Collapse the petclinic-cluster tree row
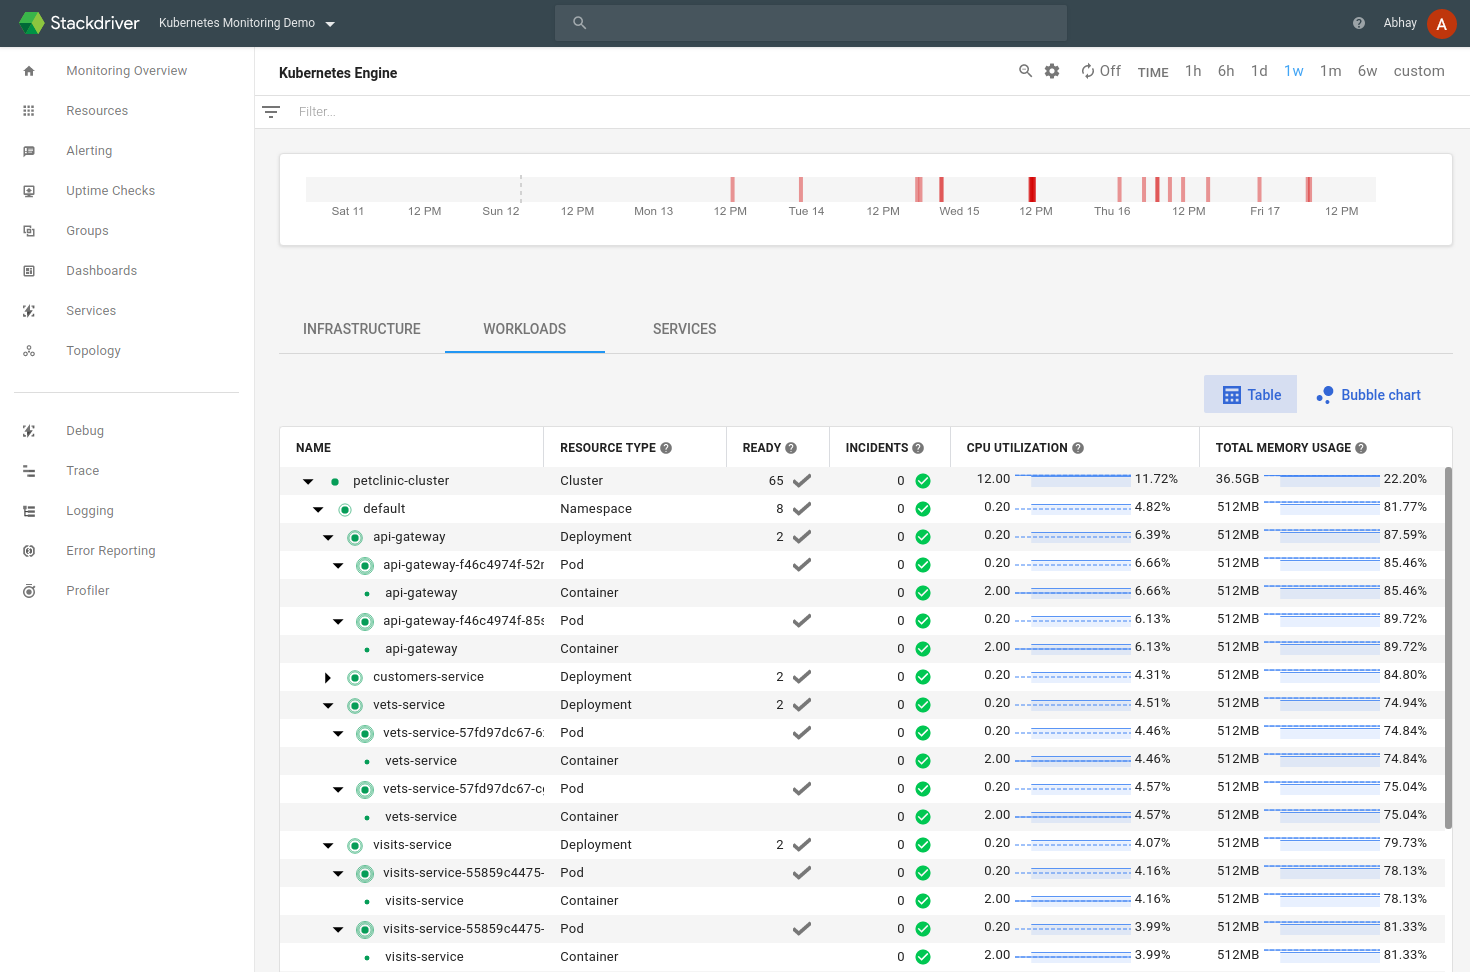Image resolution: width=1470 pixels, height=972 pixels. pyautogui.click(x=308, y=481)
